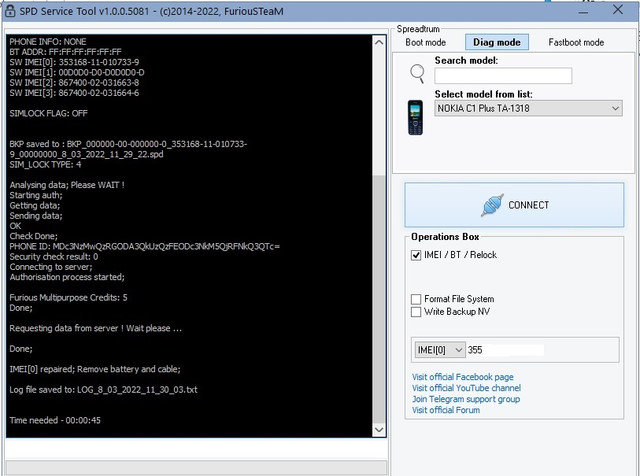
Task: Click log line 'SW IMEI[3]: 867400-02-031664-6'
Action: click(x=74, y=93)
